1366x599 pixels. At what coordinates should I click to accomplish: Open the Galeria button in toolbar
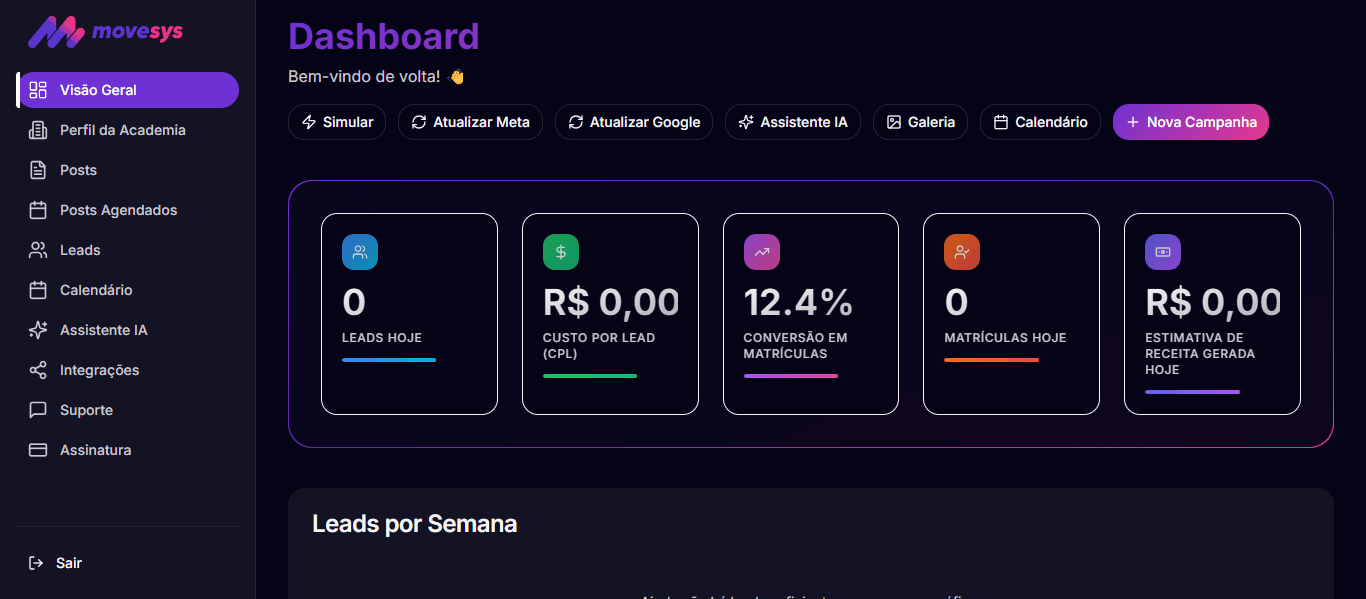tap(920, 122)
